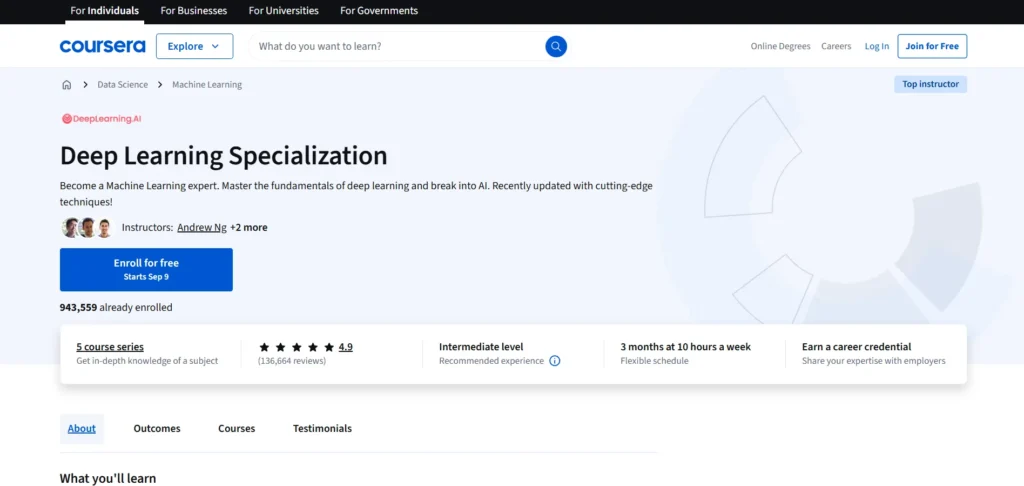
Task: Open the Courses tab
Action: click(236, 428)
